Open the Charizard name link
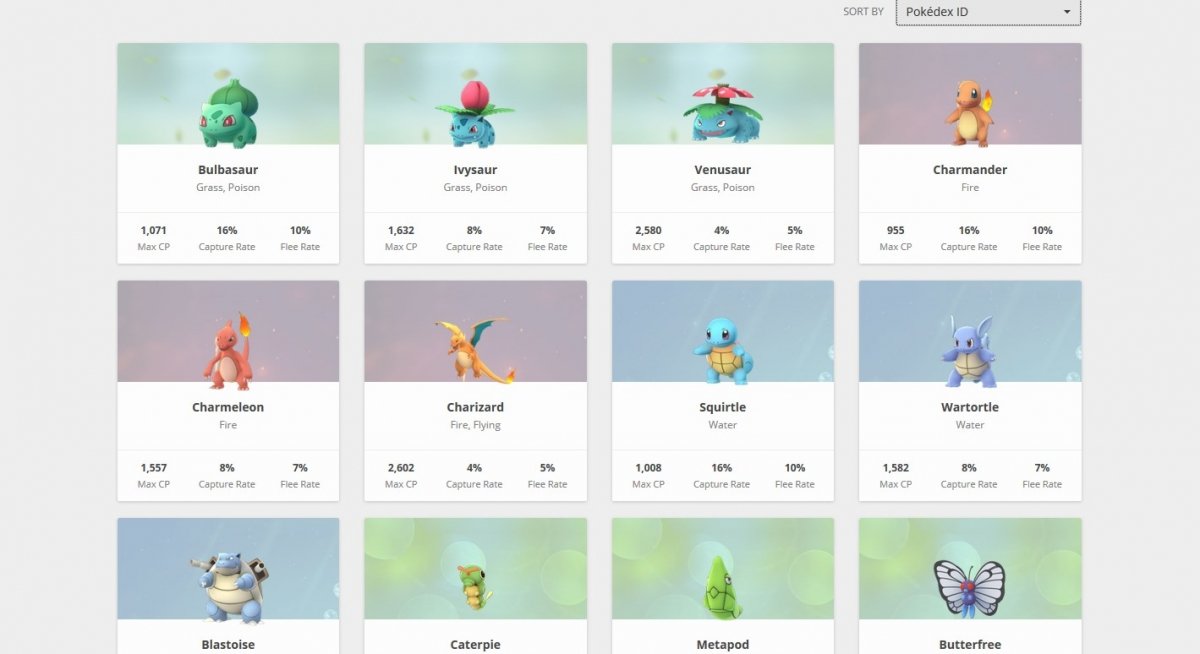 point(475,408)
